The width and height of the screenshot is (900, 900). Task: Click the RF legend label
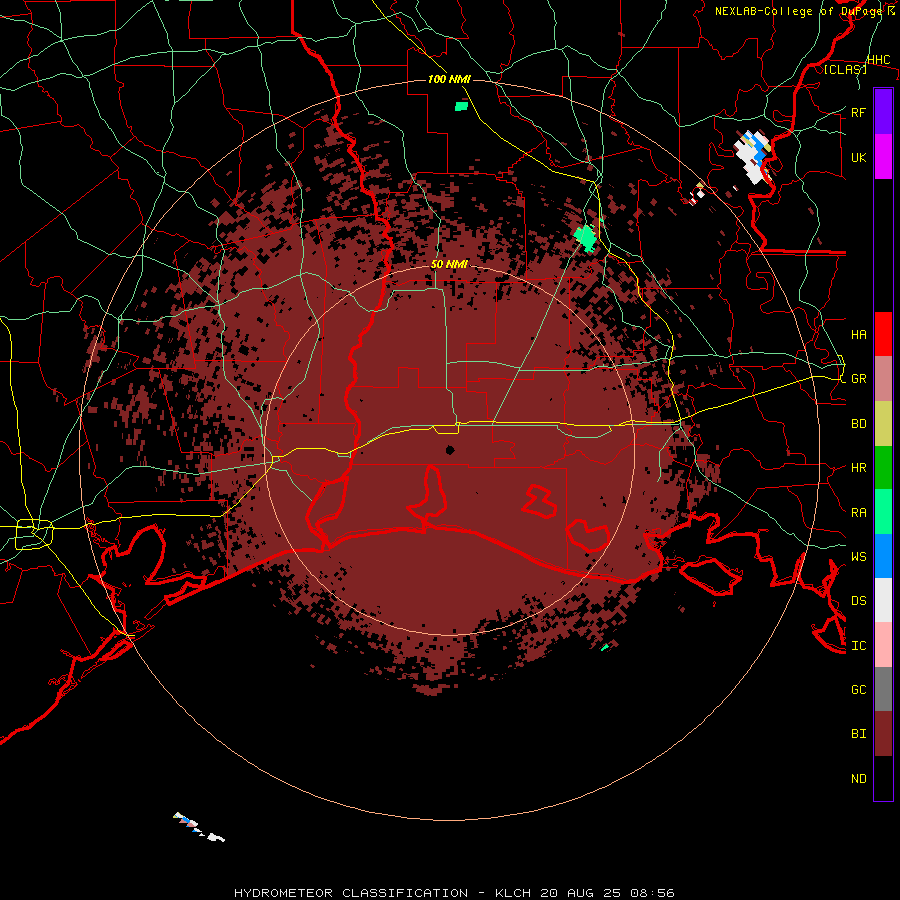pos(858,112)
